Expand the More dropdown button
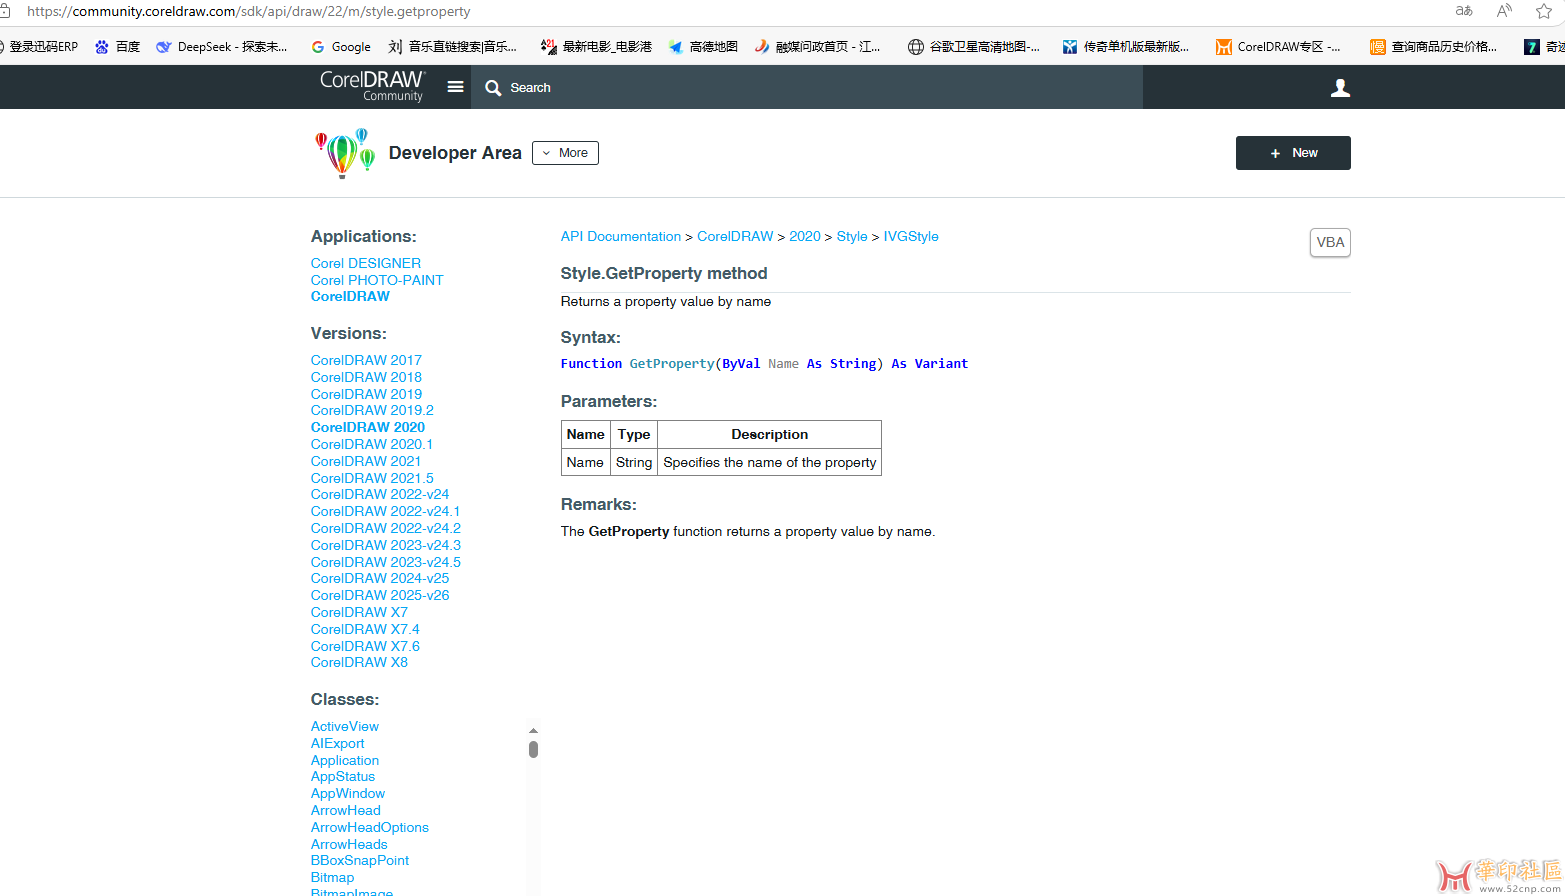Viewport: 1565px width, 896px height. pos(565,153)
